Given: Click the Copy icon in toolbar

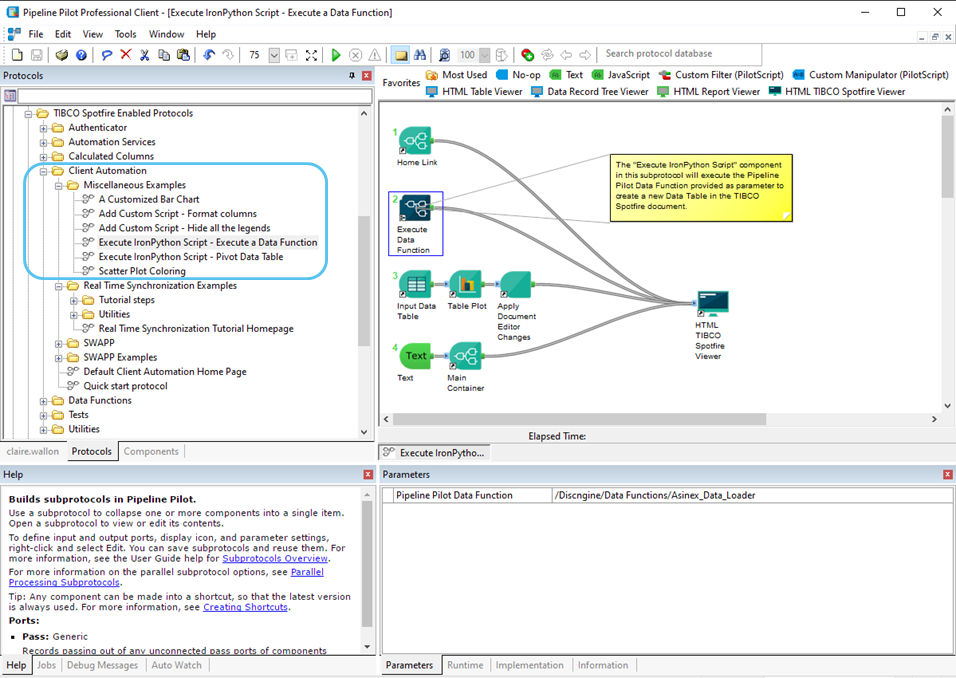Looking at the screenshot, I should point(163,55).
